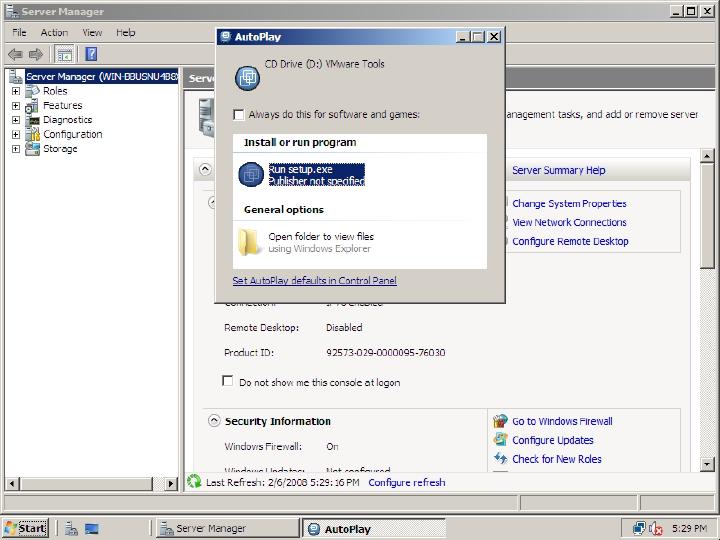Expand the Diagnostics tree node

16,120
